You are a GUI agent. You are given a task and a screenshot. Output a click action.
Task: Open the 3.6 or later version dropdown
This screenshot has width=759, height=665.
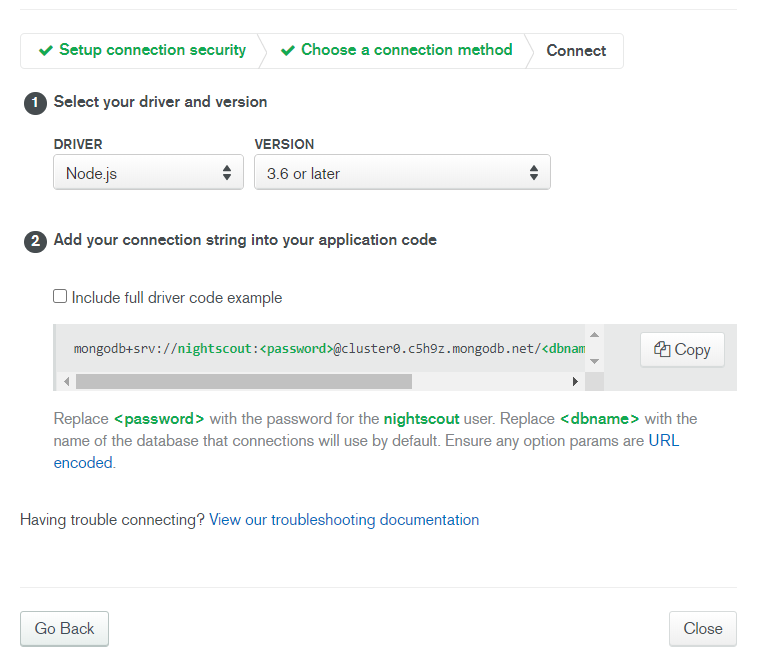tap(402, 172)
